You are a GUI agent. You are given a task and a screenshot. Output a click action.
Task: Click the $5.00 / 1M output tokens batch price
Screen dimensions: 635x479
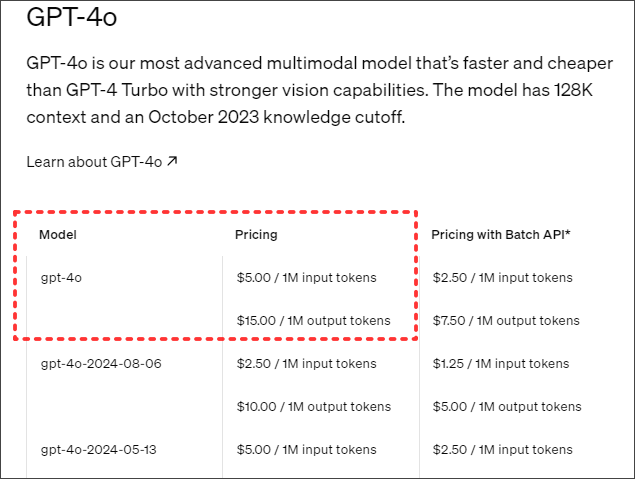point(506,407)
